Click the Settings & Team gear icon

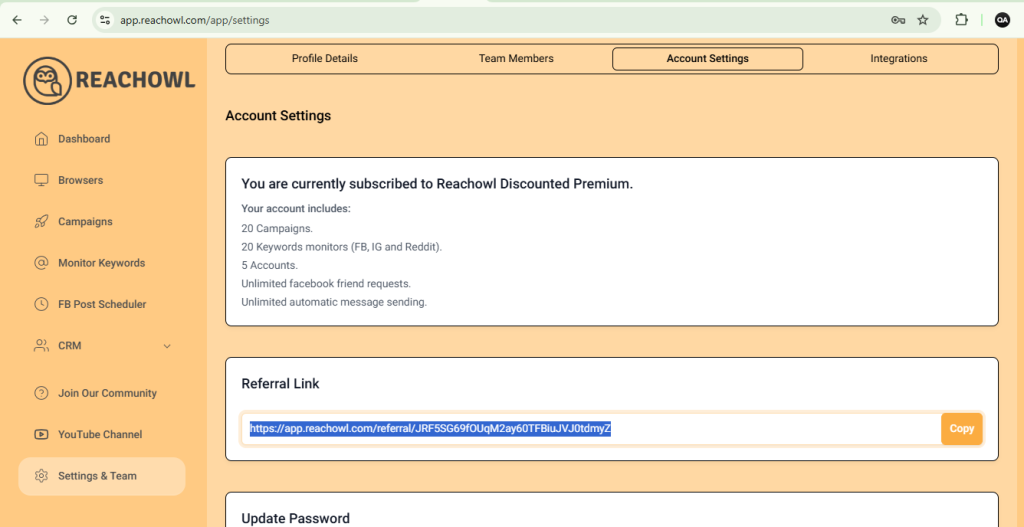pos(41,476)
